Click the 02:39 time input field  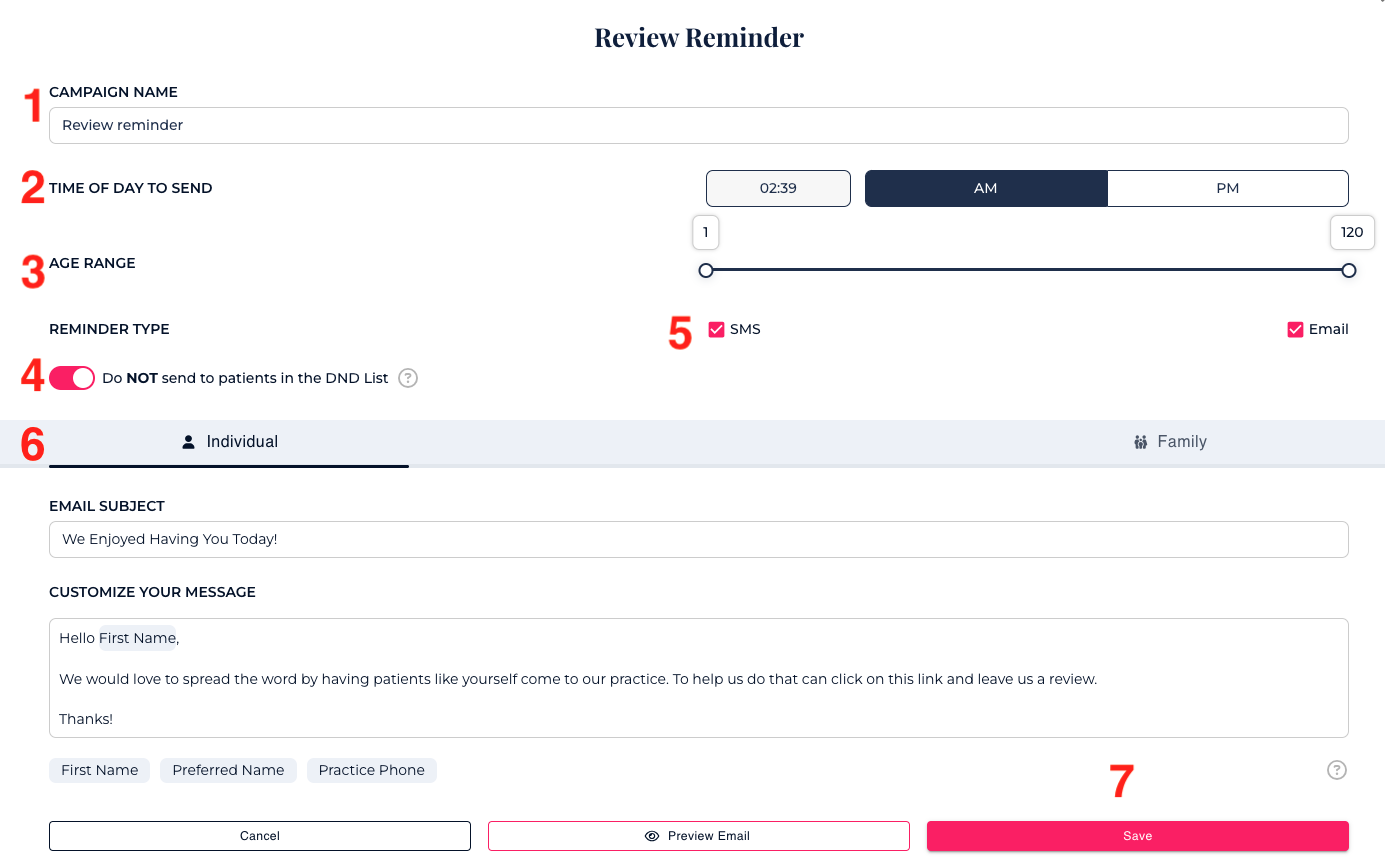pyautogui.click(x=778, y=188)
